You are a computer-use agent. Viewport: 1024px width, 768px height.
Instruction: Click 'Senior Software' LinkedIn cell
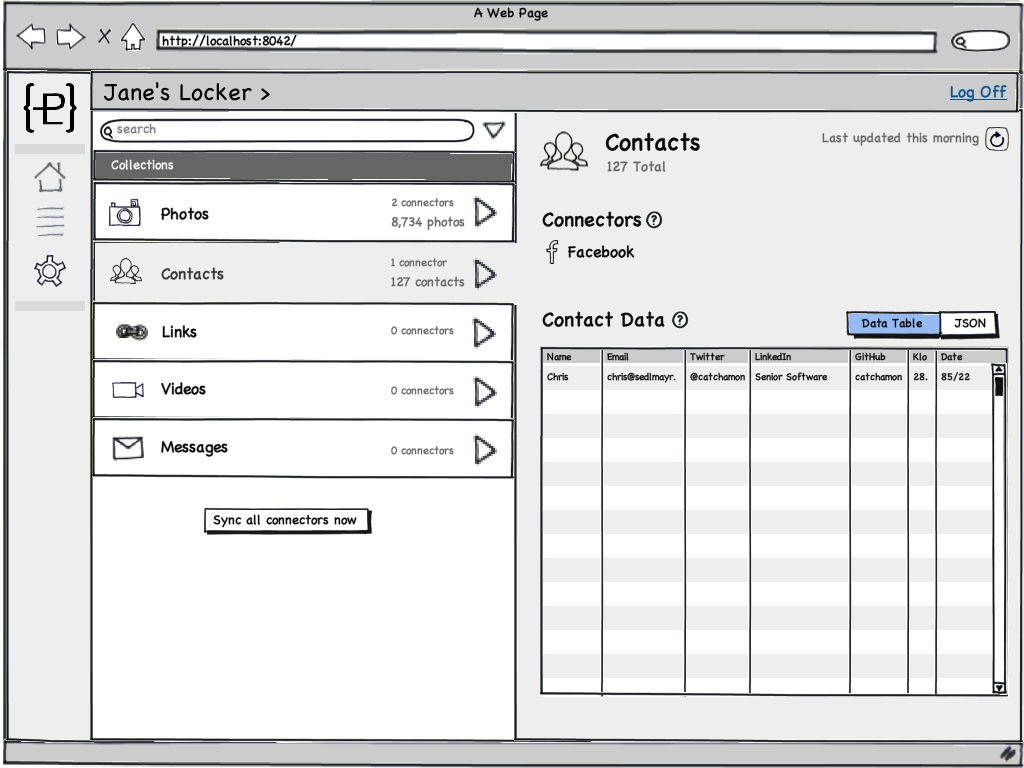(x=791, y=377)
